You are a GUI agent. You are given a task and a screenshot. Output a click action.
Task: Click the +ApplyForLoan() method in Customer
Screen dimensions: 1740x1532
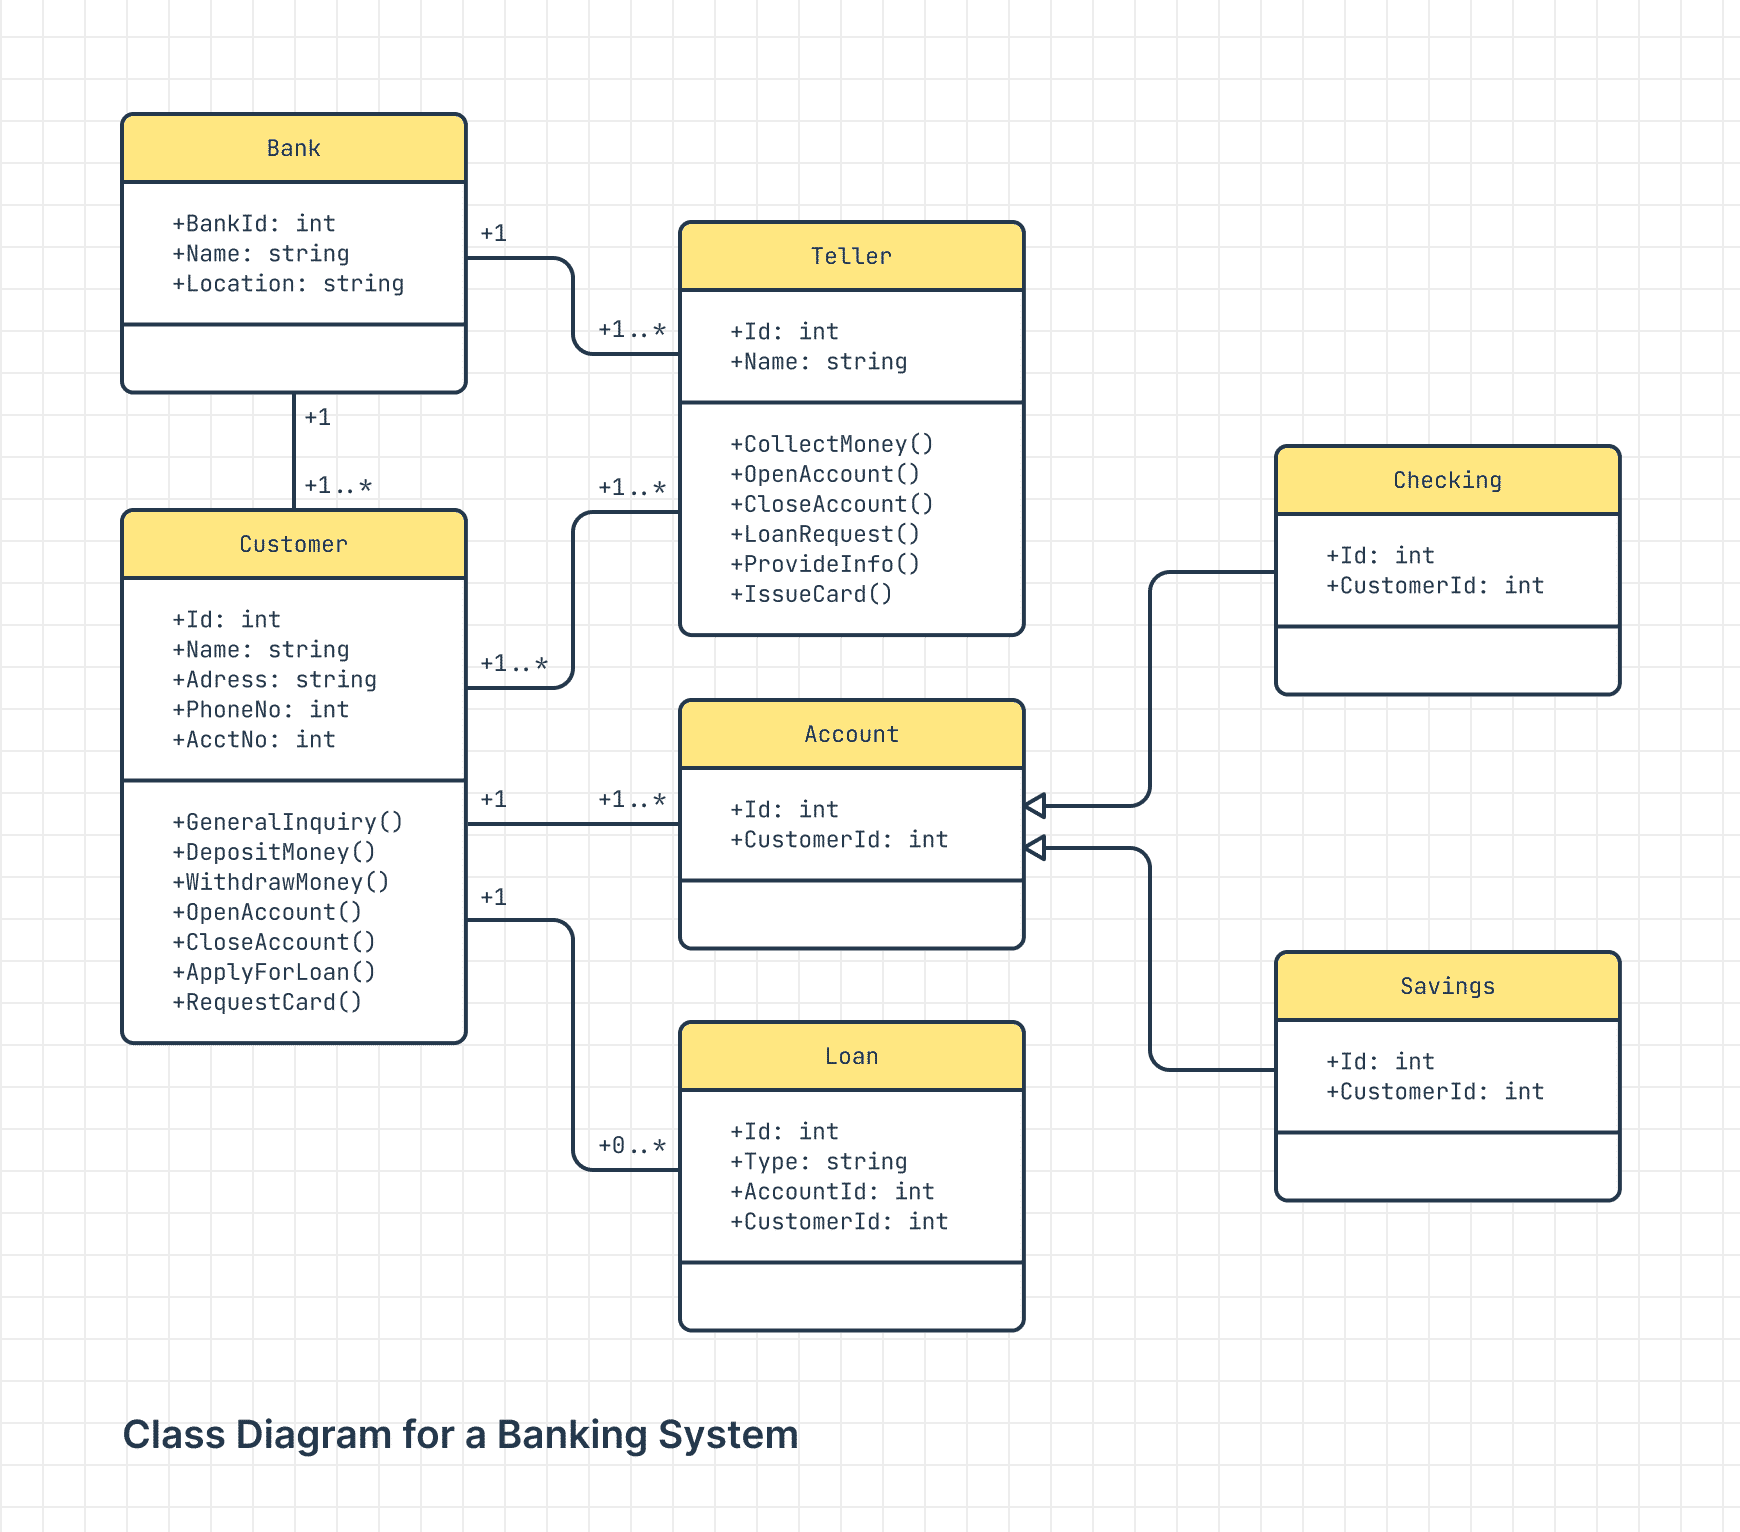(x=274, y=972)
